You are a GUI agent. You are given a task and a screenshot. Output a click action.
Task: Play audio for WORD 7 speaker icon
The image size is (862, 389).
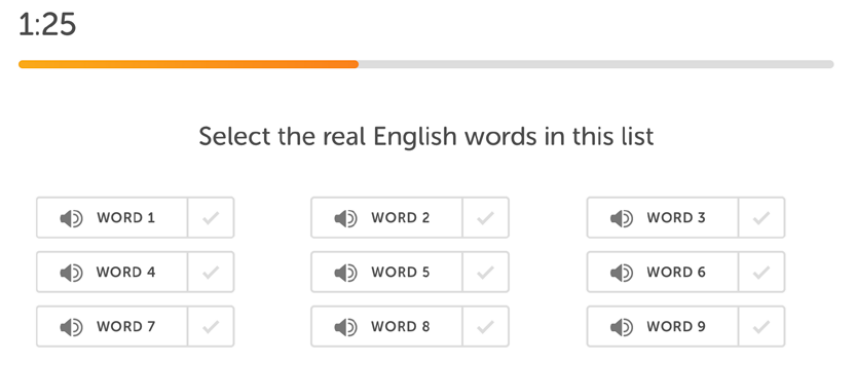coord(71,327)
